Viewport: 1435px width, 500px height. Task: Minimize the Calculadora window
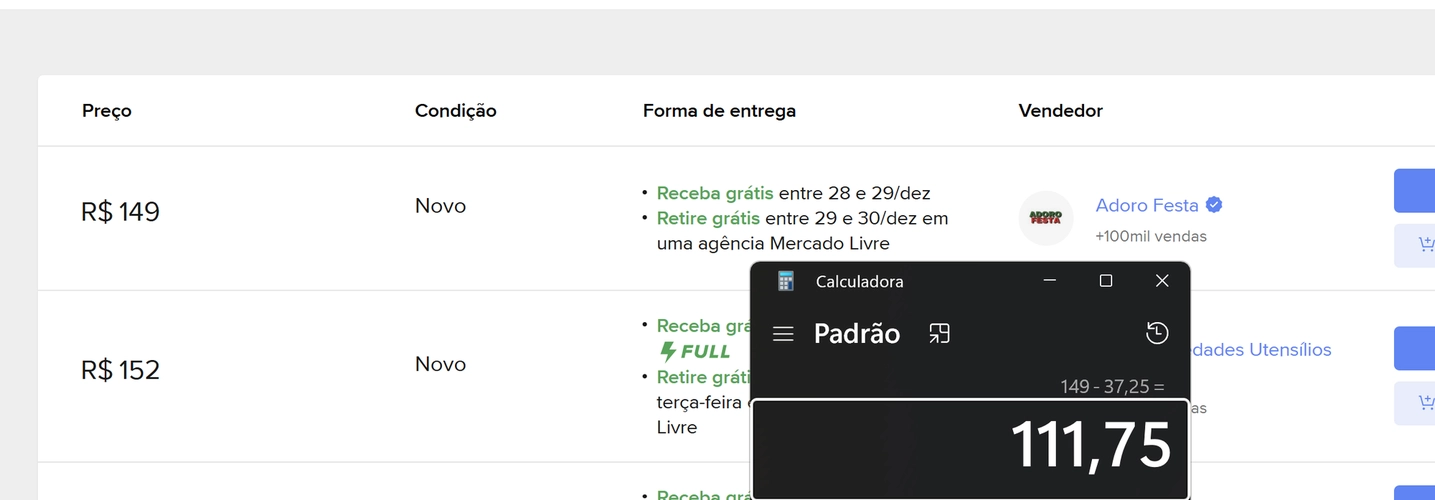[x=1050, y=281]
